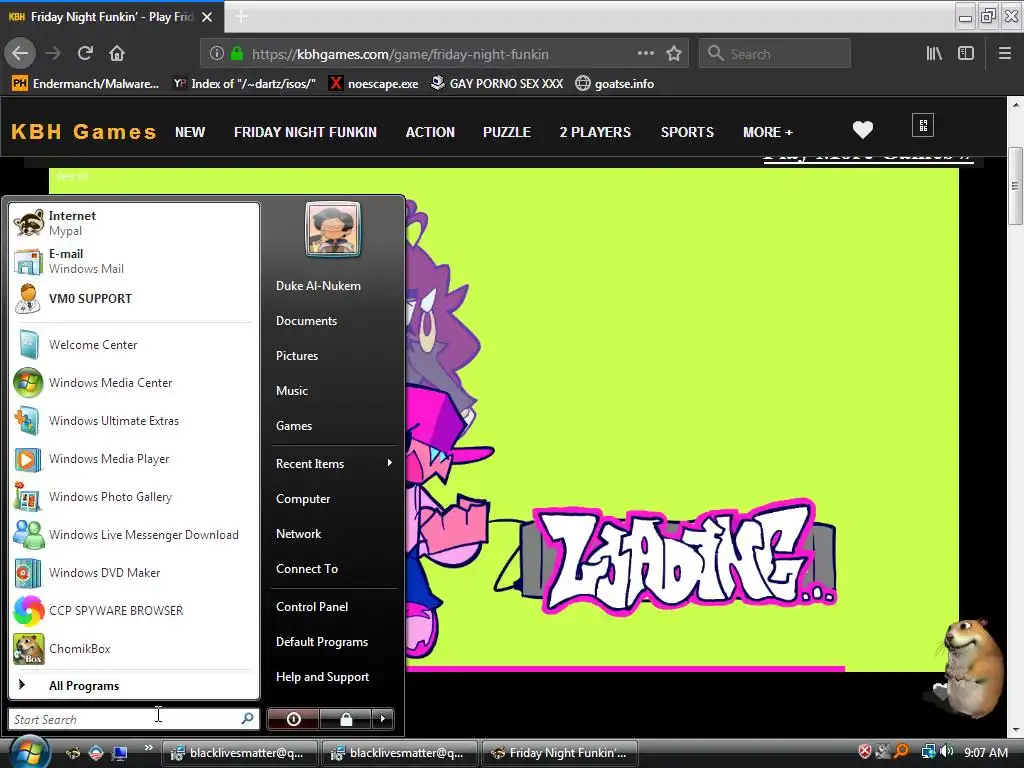Open Windows Ultimate Extras
Viewport: 1024px width, 768px height.
[x=134, y=421]
